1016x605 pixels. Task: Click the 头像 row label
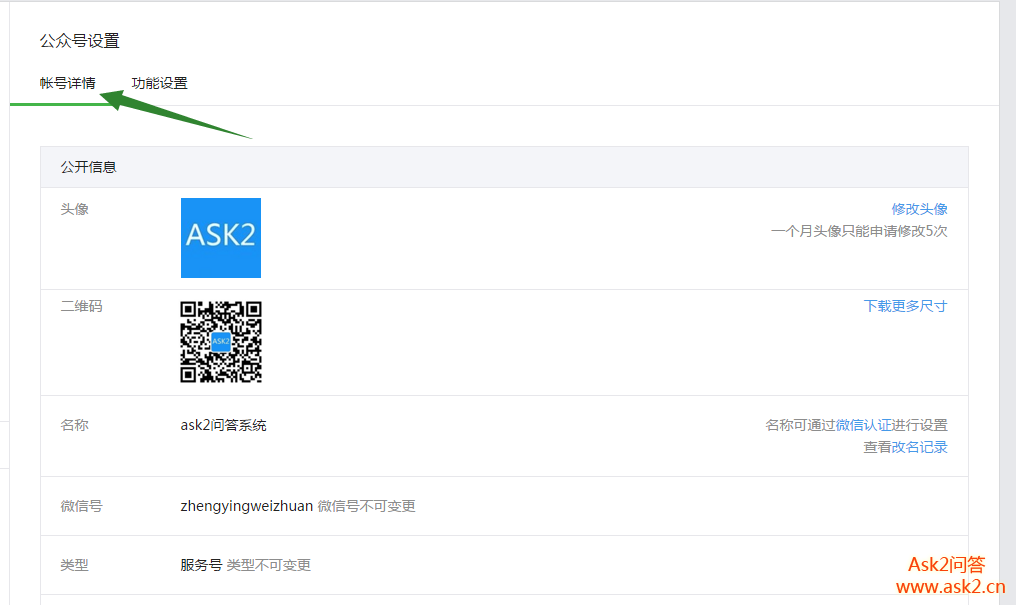tap(74, 209)
